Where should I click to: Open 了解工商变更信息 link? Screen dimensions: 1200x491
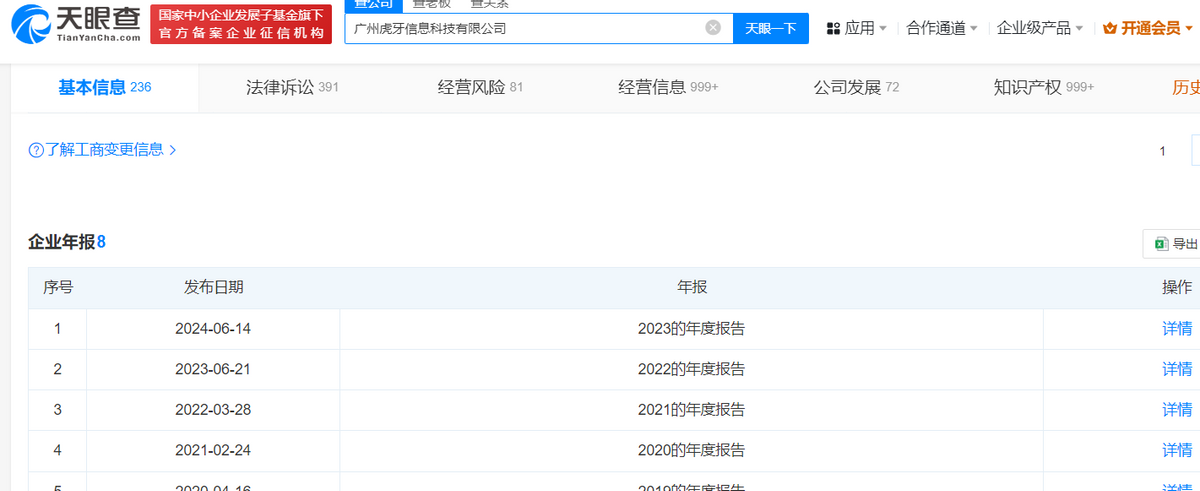(x=103, y=150)
